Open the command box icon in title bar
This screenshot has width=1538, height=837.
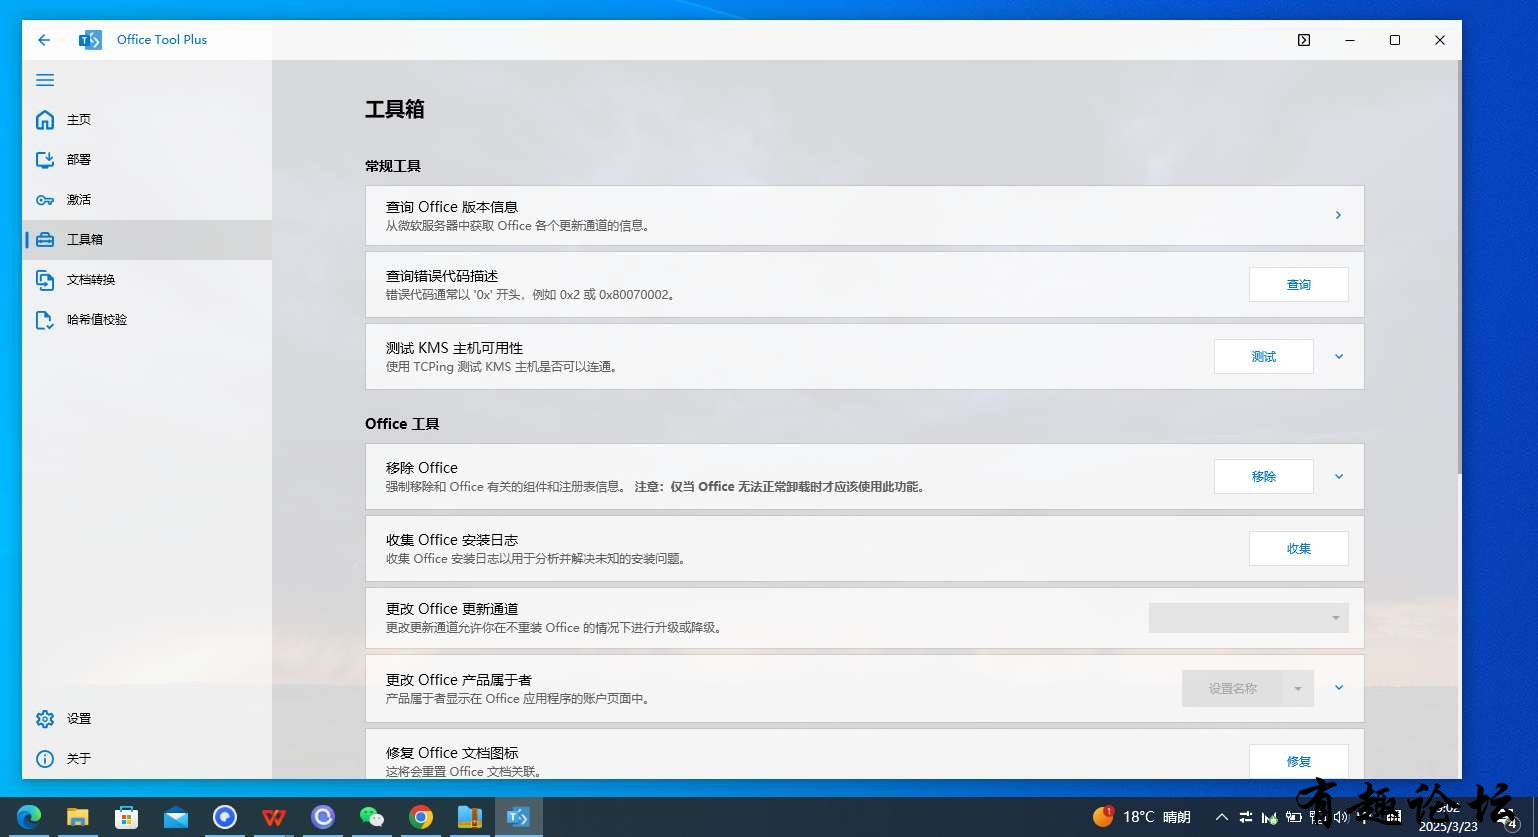coord(1304,40)
